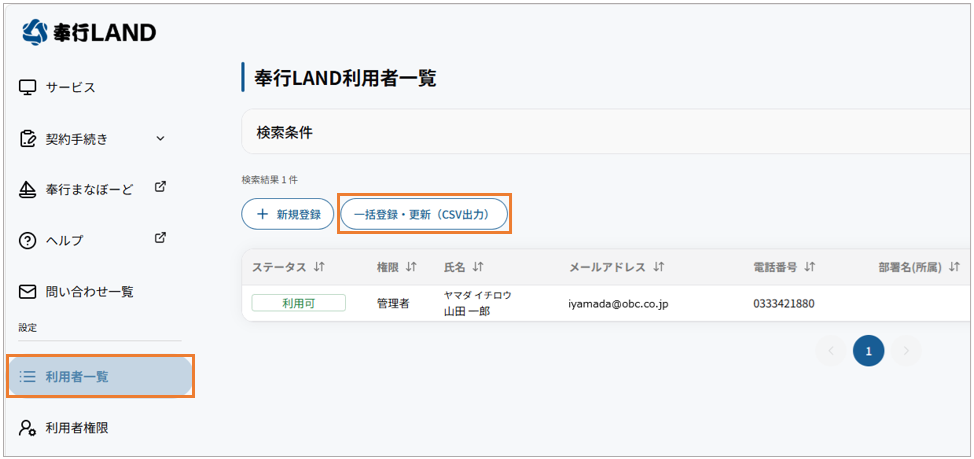The image size is (974, 459).
Task: Select the 管理者 cell
Action: pyautogui.click(x=393, y=304)
